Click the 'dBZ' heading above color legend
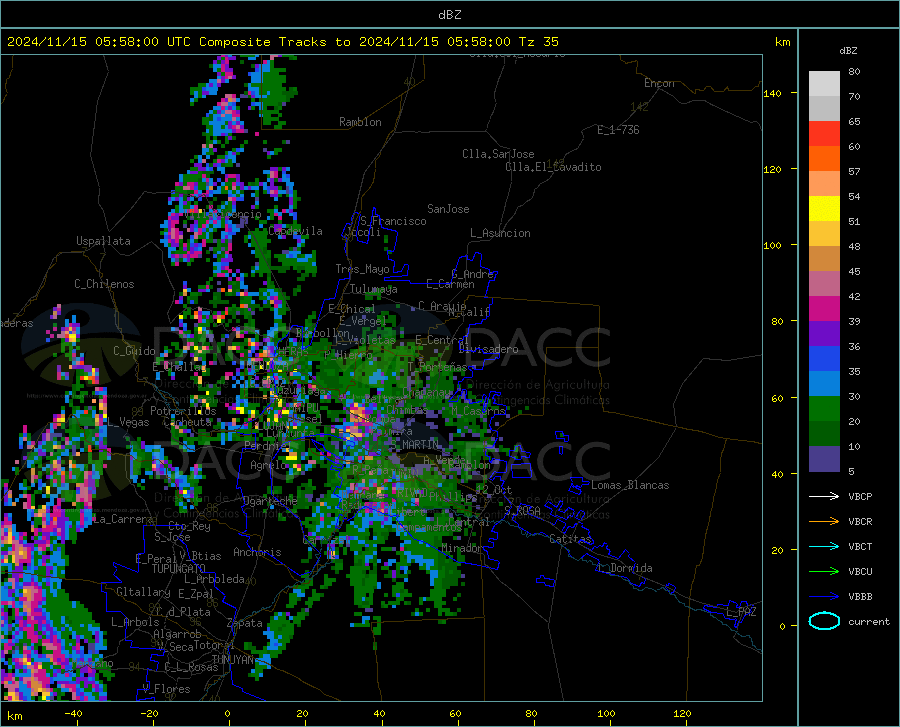 pos(848,50)
